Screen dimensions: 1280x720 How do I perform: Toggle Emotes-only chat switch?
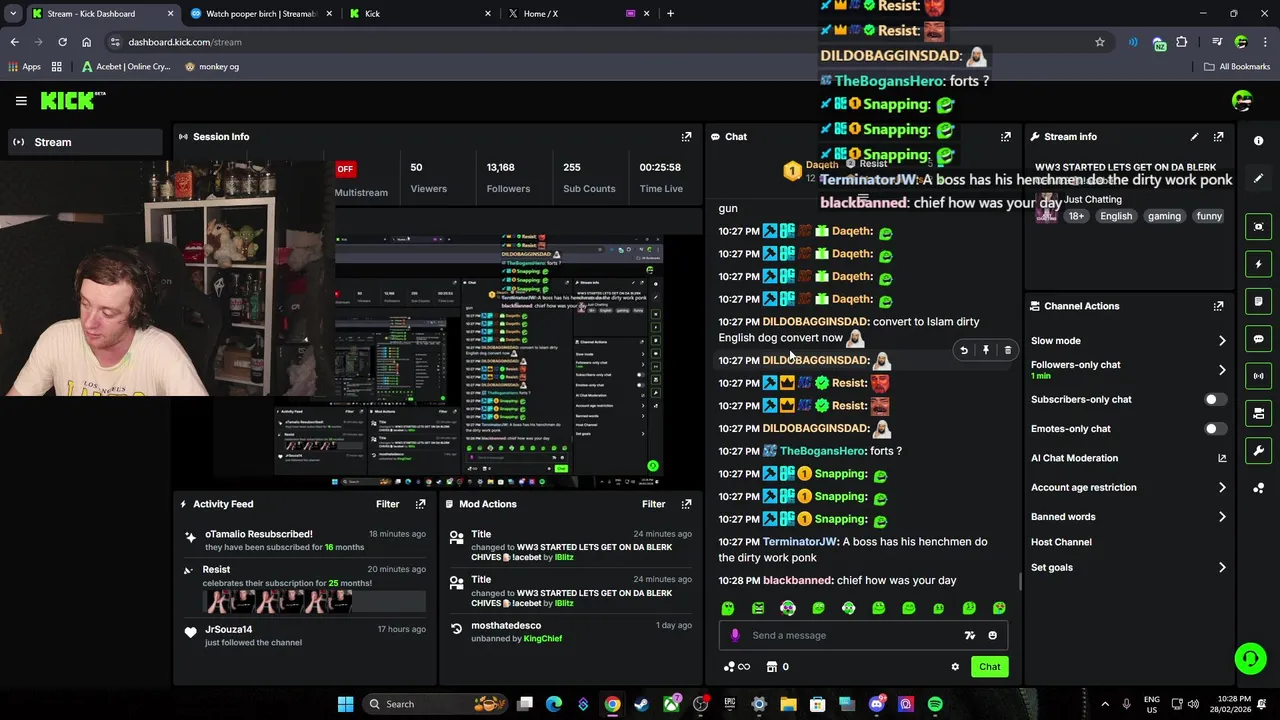tap(1215, 429)
